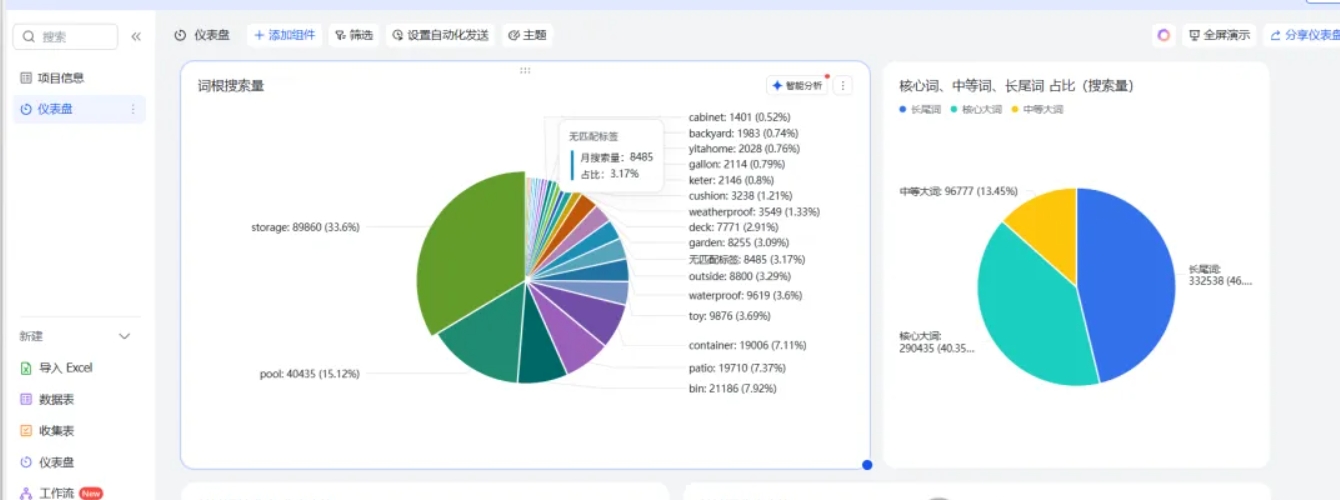The height and width of the screenshot is (500, 1340).
Task: Click the label outside: 8800 (3.29%)
Action: pos(739,275)
